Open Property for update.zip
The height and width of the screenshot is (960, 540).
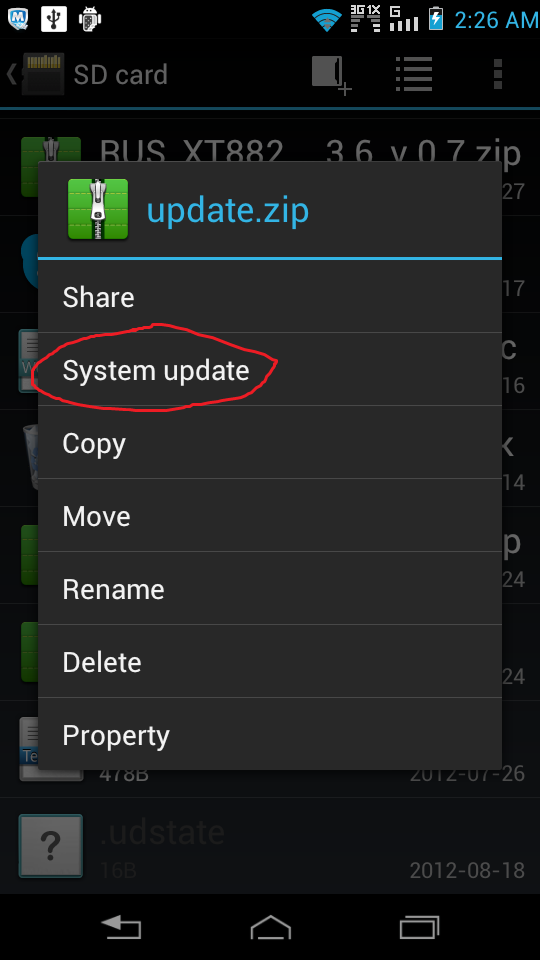pyautogui.click(x=270, y=734)
